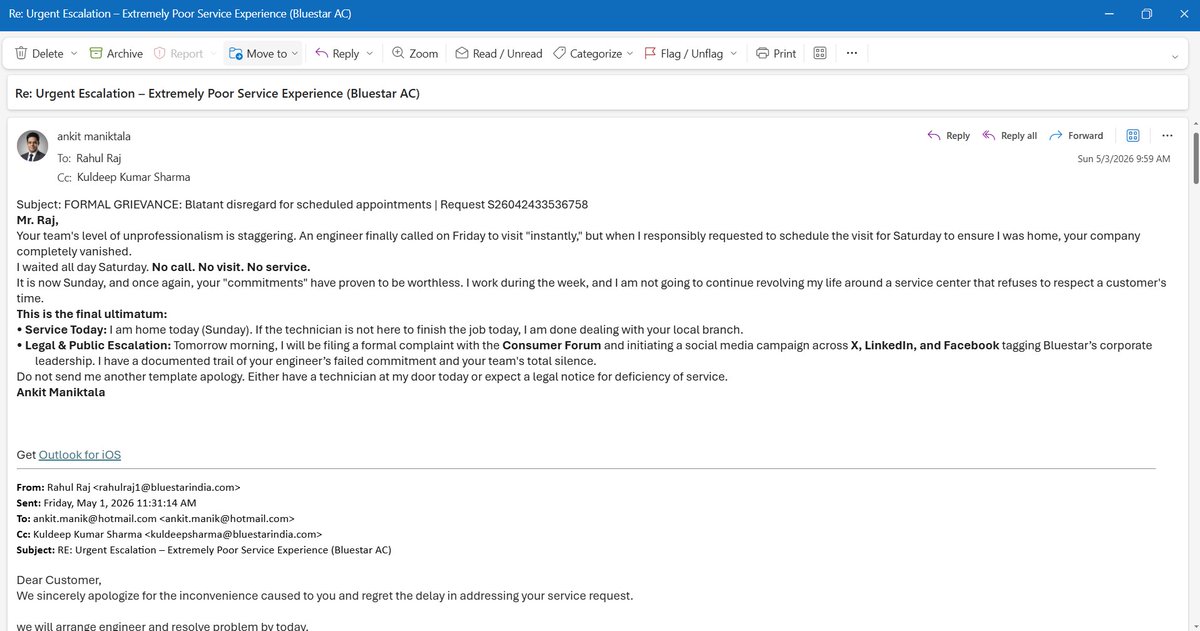Screen dimensions: 1200x631
Task: Open the Outlook for iOS link
Action: [x=80, y=455]
